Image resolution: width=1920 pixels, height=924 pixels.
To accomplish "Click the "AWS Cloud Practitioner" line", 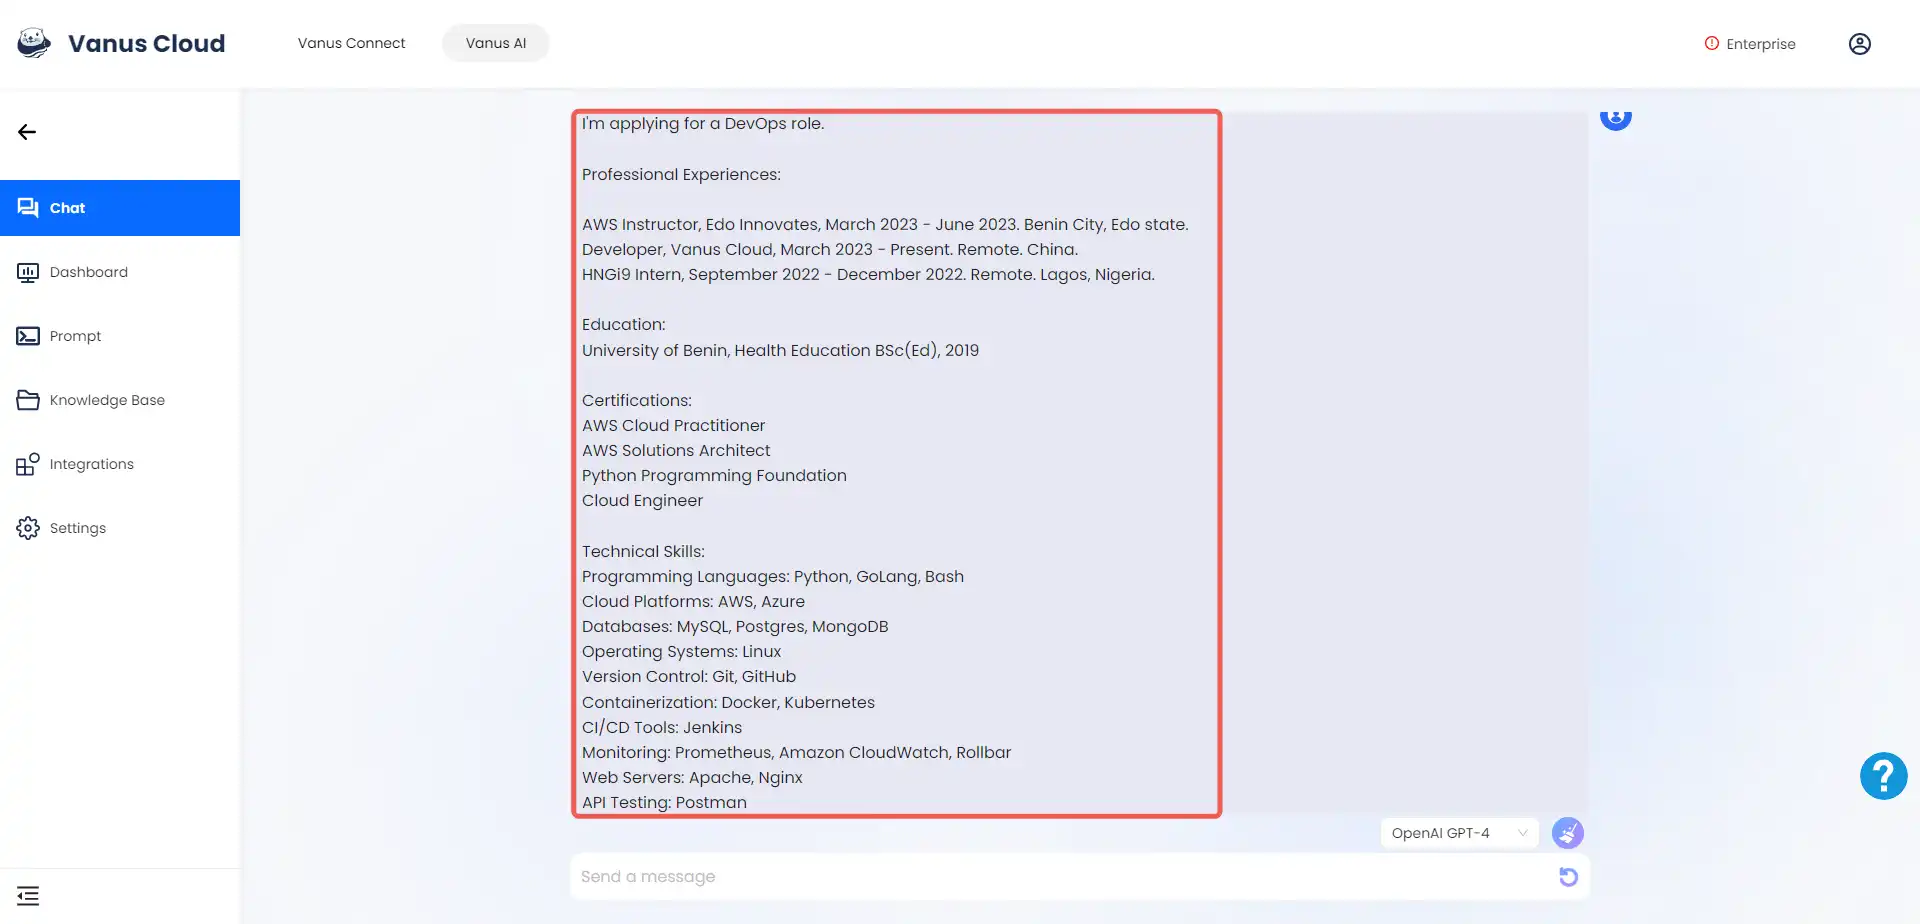I will pos(673,425).
